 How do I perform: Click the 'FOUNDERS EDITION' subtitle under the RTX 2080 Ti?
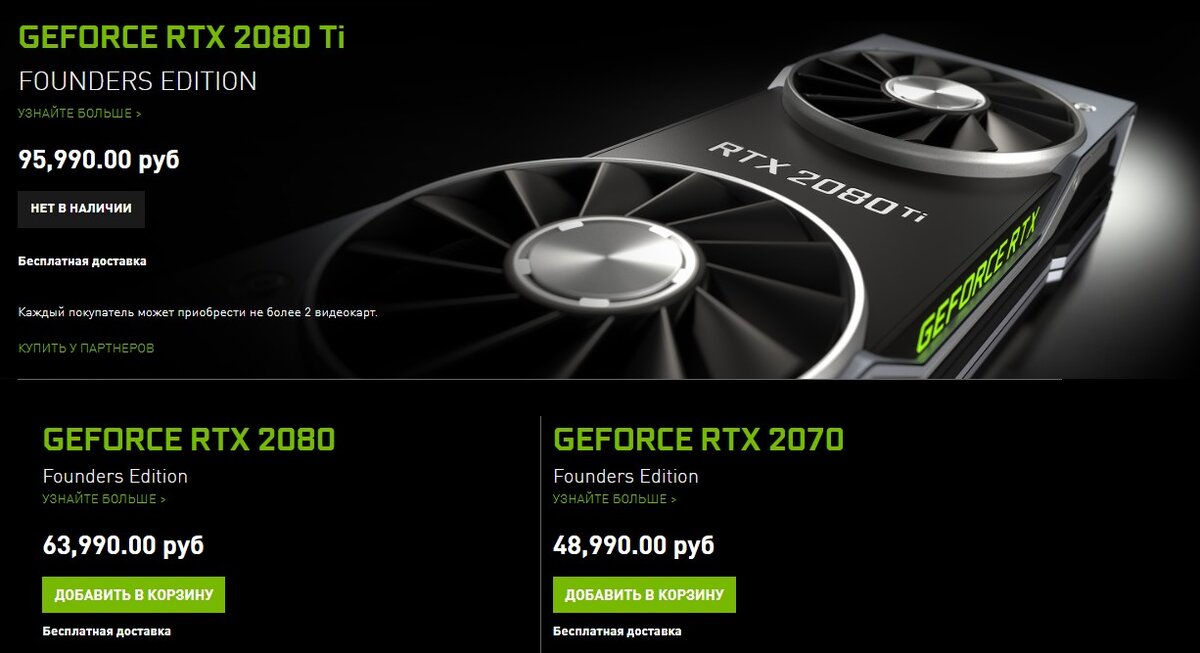pyautogui.click(x=137, y=81)
